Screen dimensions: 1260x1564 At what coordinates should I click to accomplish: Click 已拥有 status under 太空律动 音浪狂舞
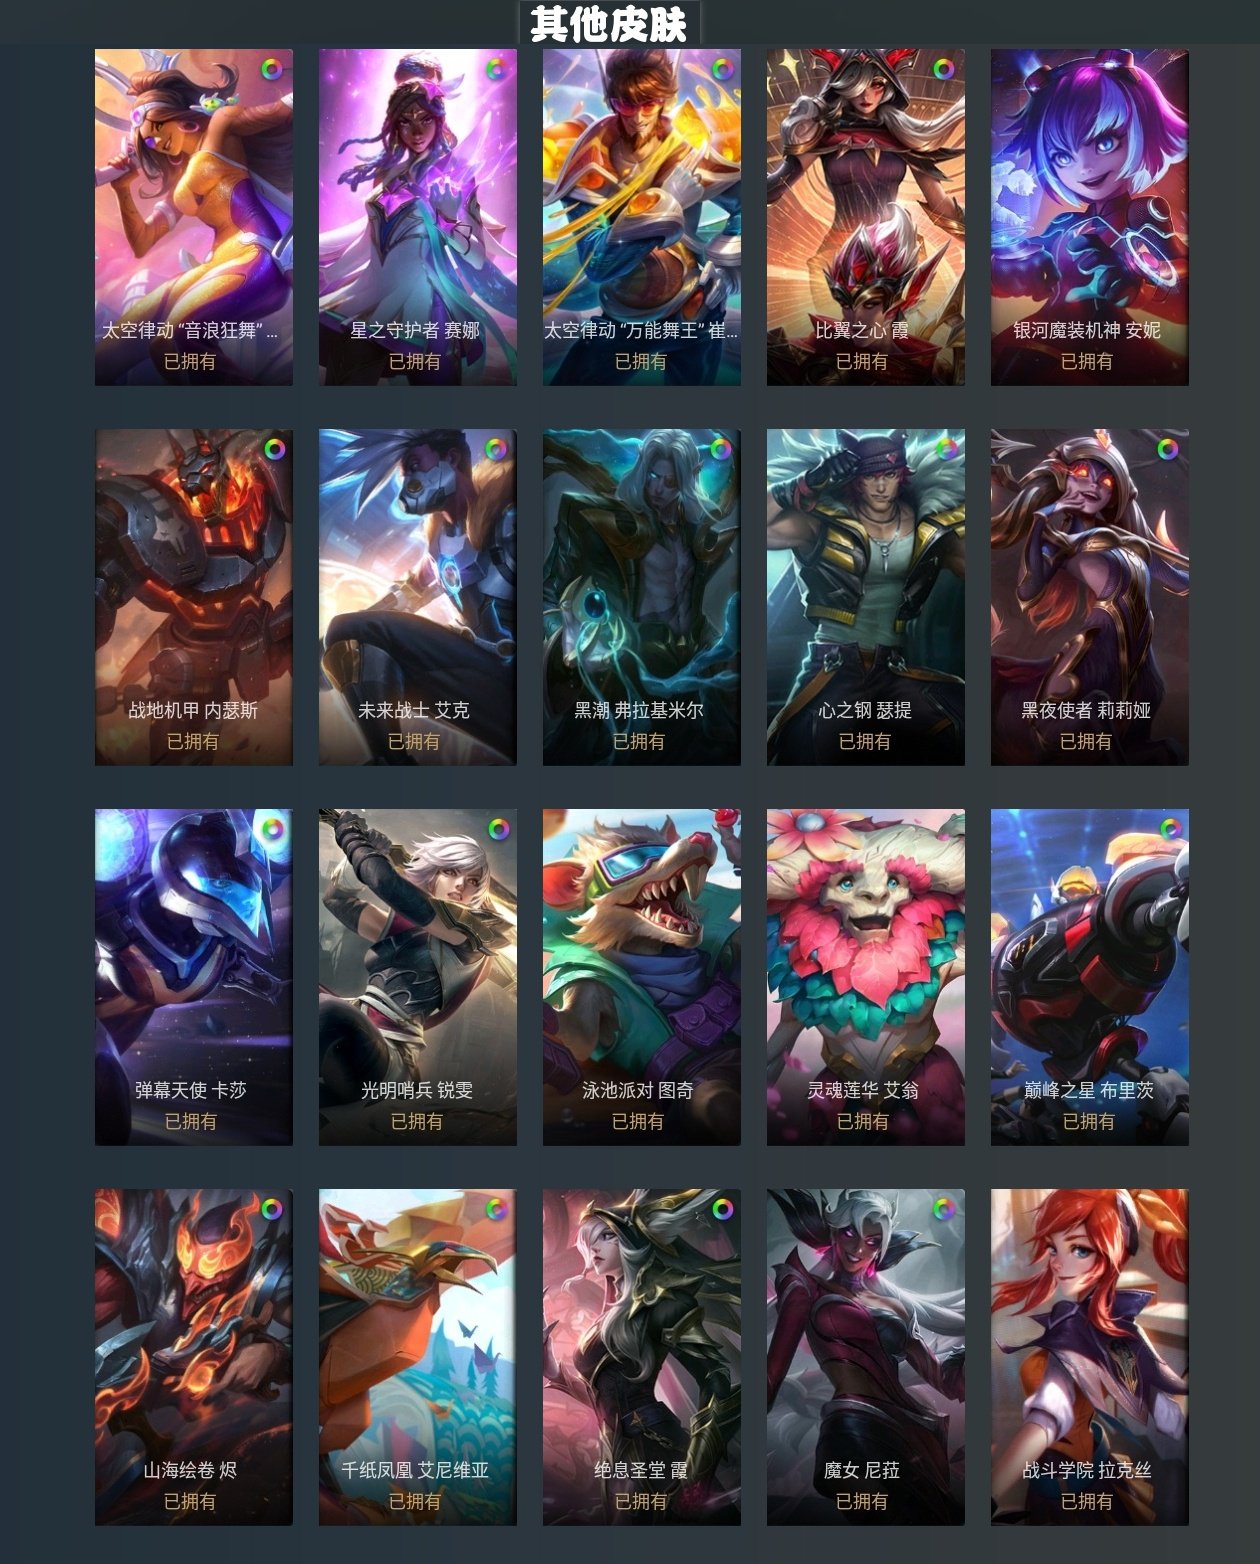click(x=190, y=361)
